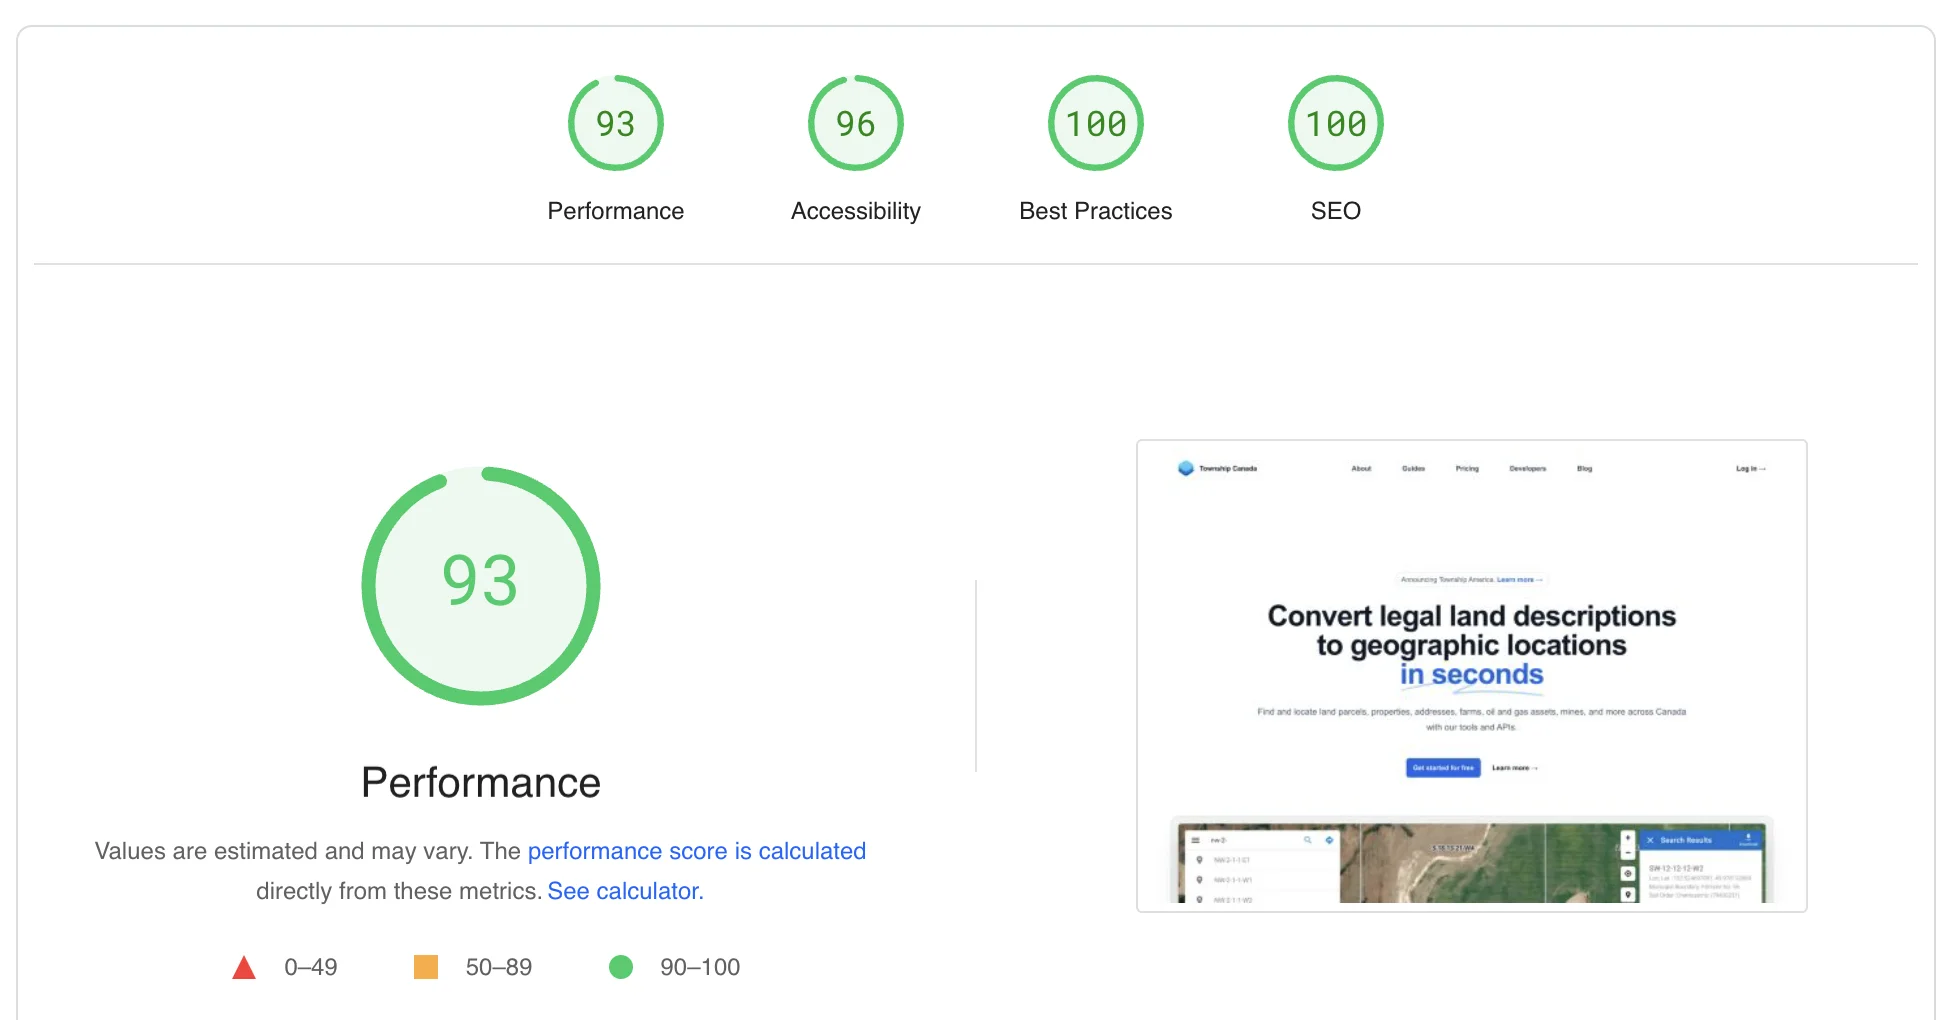
Task: Click the Log In link
Action: [x=1751, y=469]
